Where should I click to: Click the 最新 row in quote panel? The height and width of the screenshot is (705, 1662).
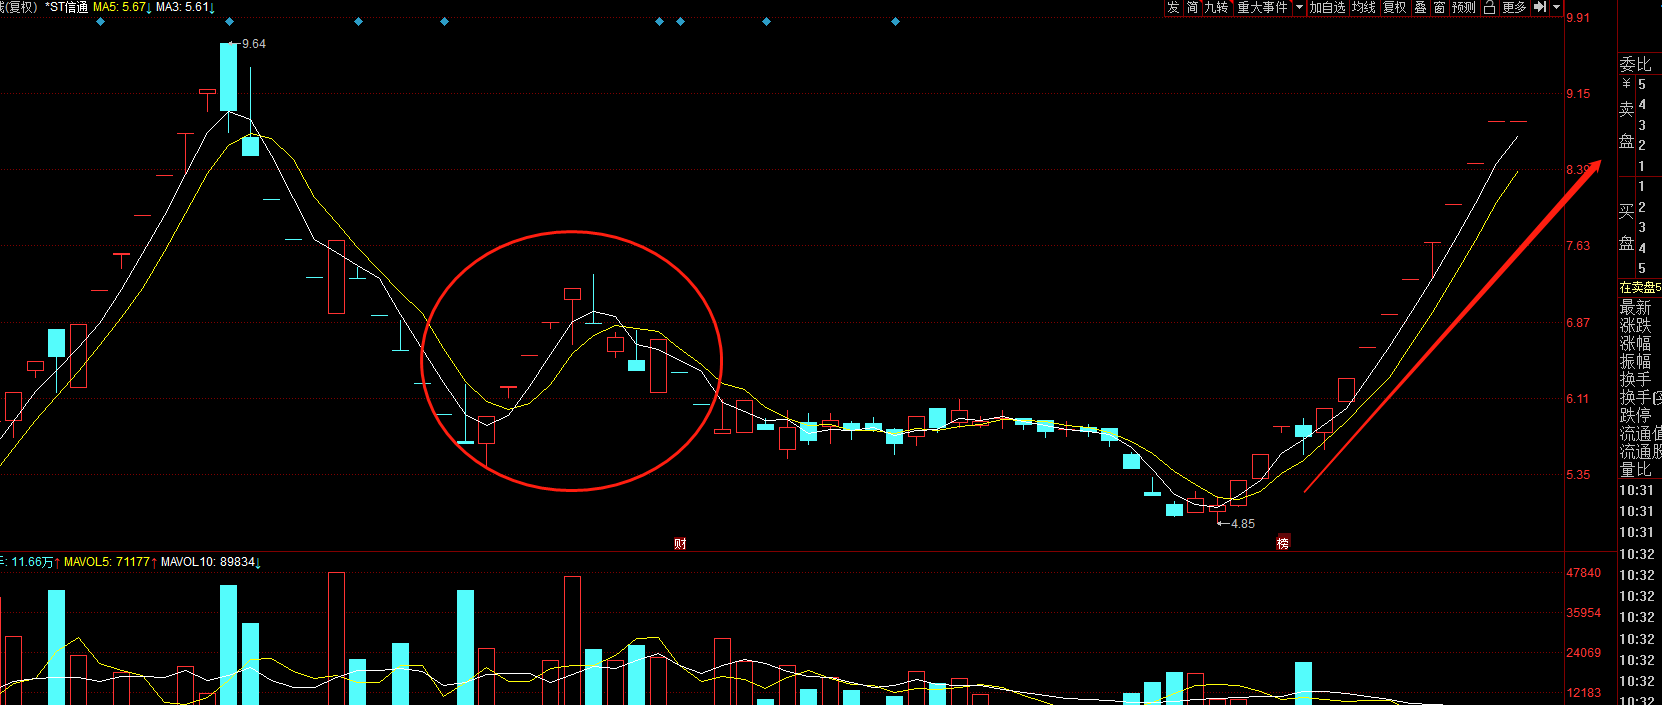tap(1636, 307)
